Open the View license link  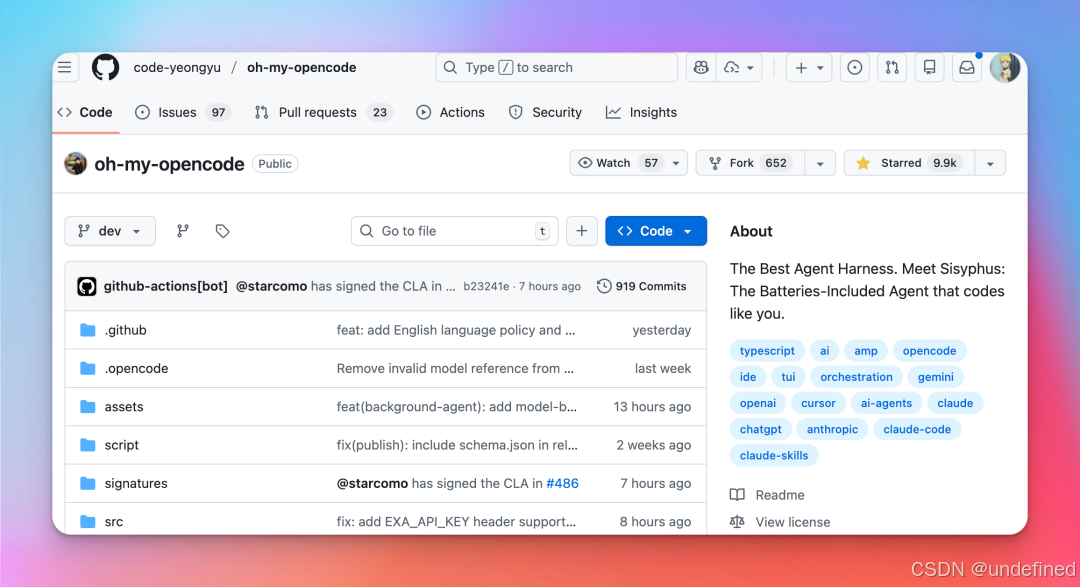780,522
